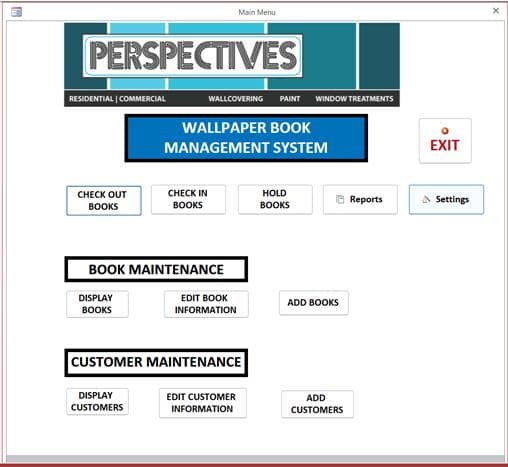This screenshot has width=508, height=467.
Task: Click the Add Customers button
Action: coord(317,404)
